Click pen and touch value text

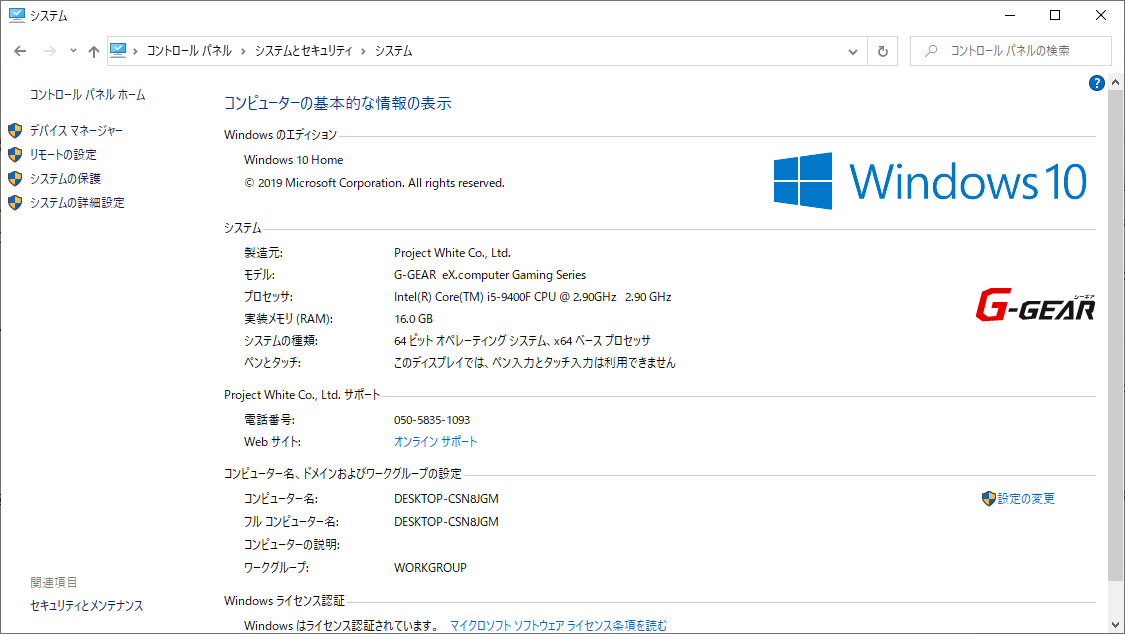pyautogui.click(x=535, y=363)
